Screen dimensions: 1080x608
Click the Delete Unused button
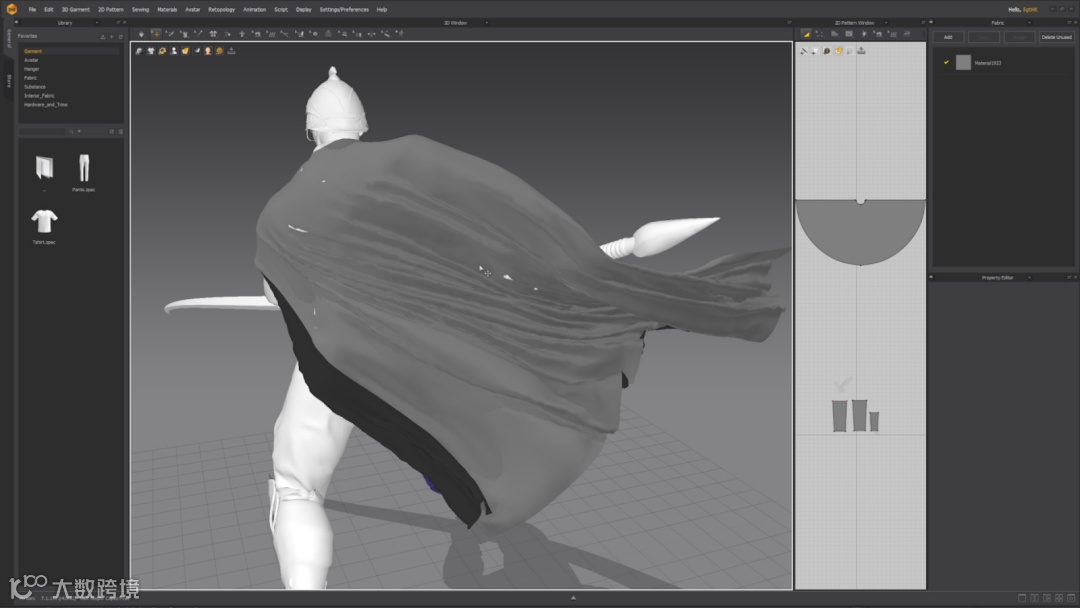click(1056, 37)
